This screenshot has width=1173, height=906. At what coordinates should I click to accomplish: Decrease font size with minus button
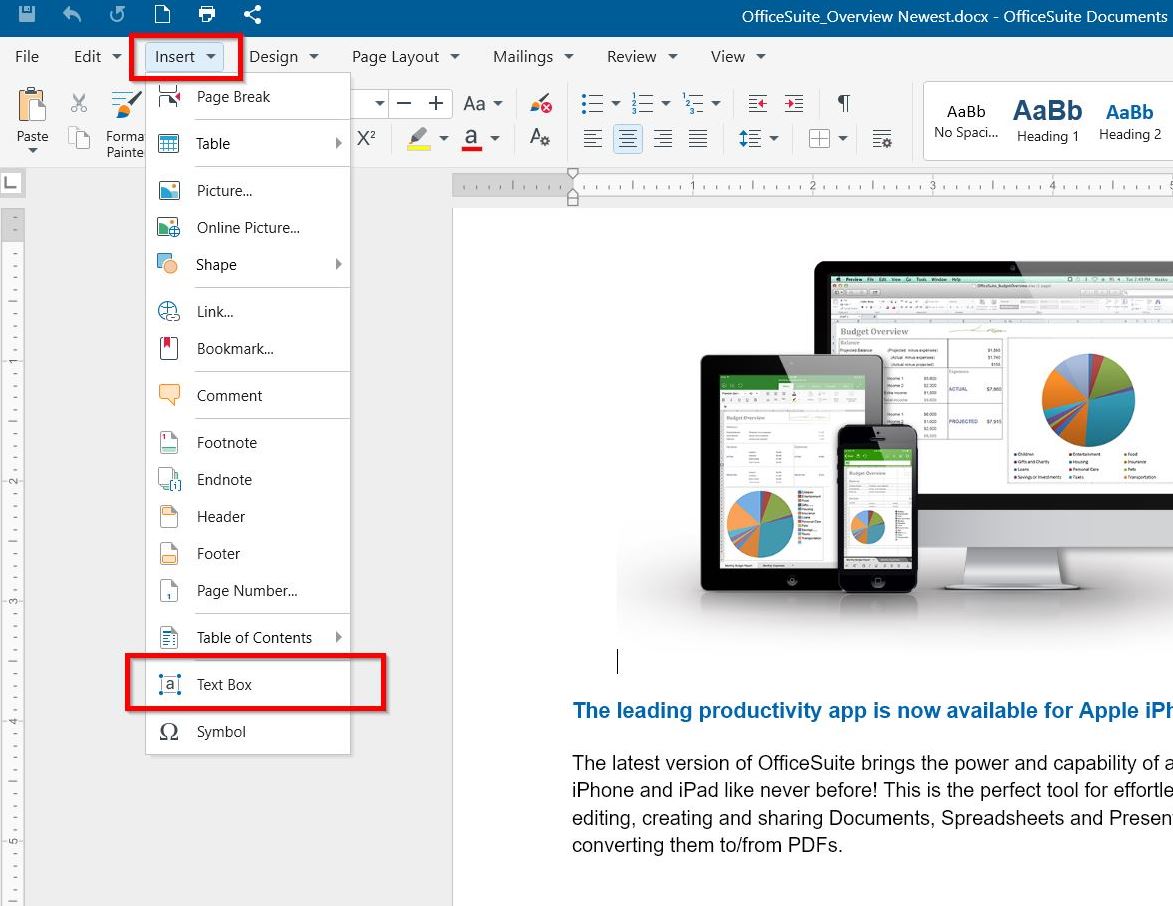(404, 103)
